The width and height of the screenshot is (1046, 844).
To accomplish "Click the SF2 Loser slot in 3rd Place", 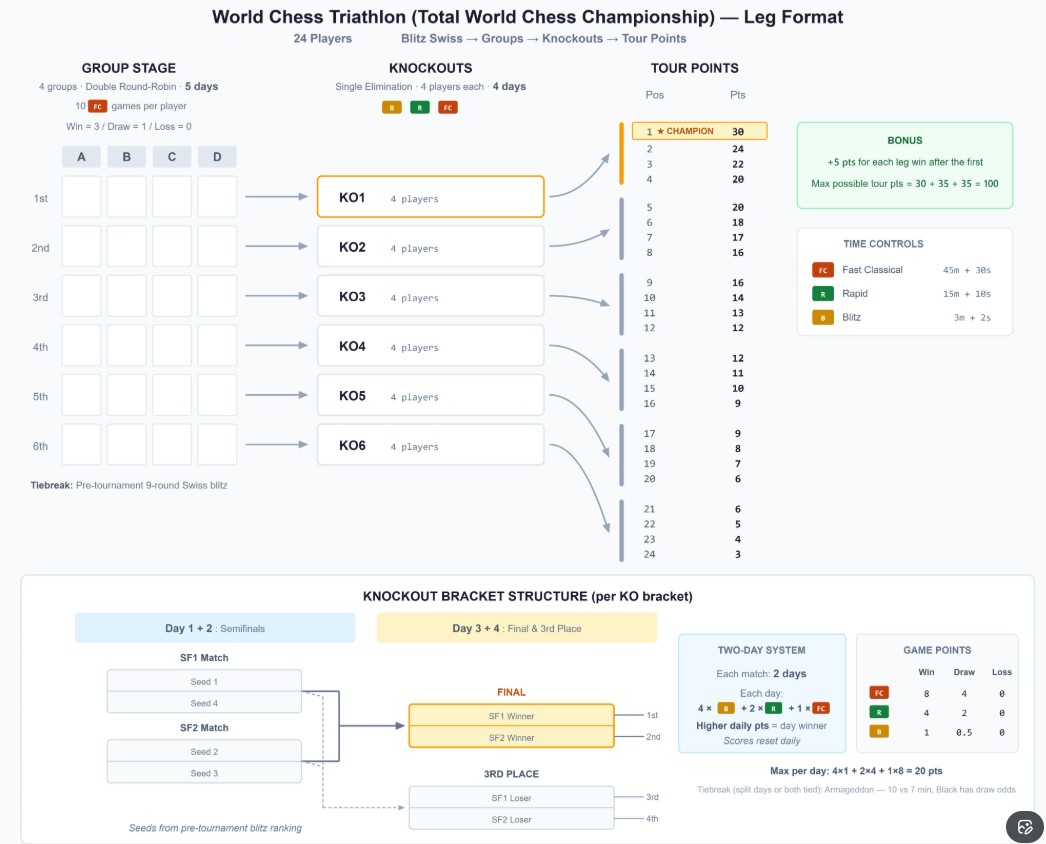I will point(511,818).
